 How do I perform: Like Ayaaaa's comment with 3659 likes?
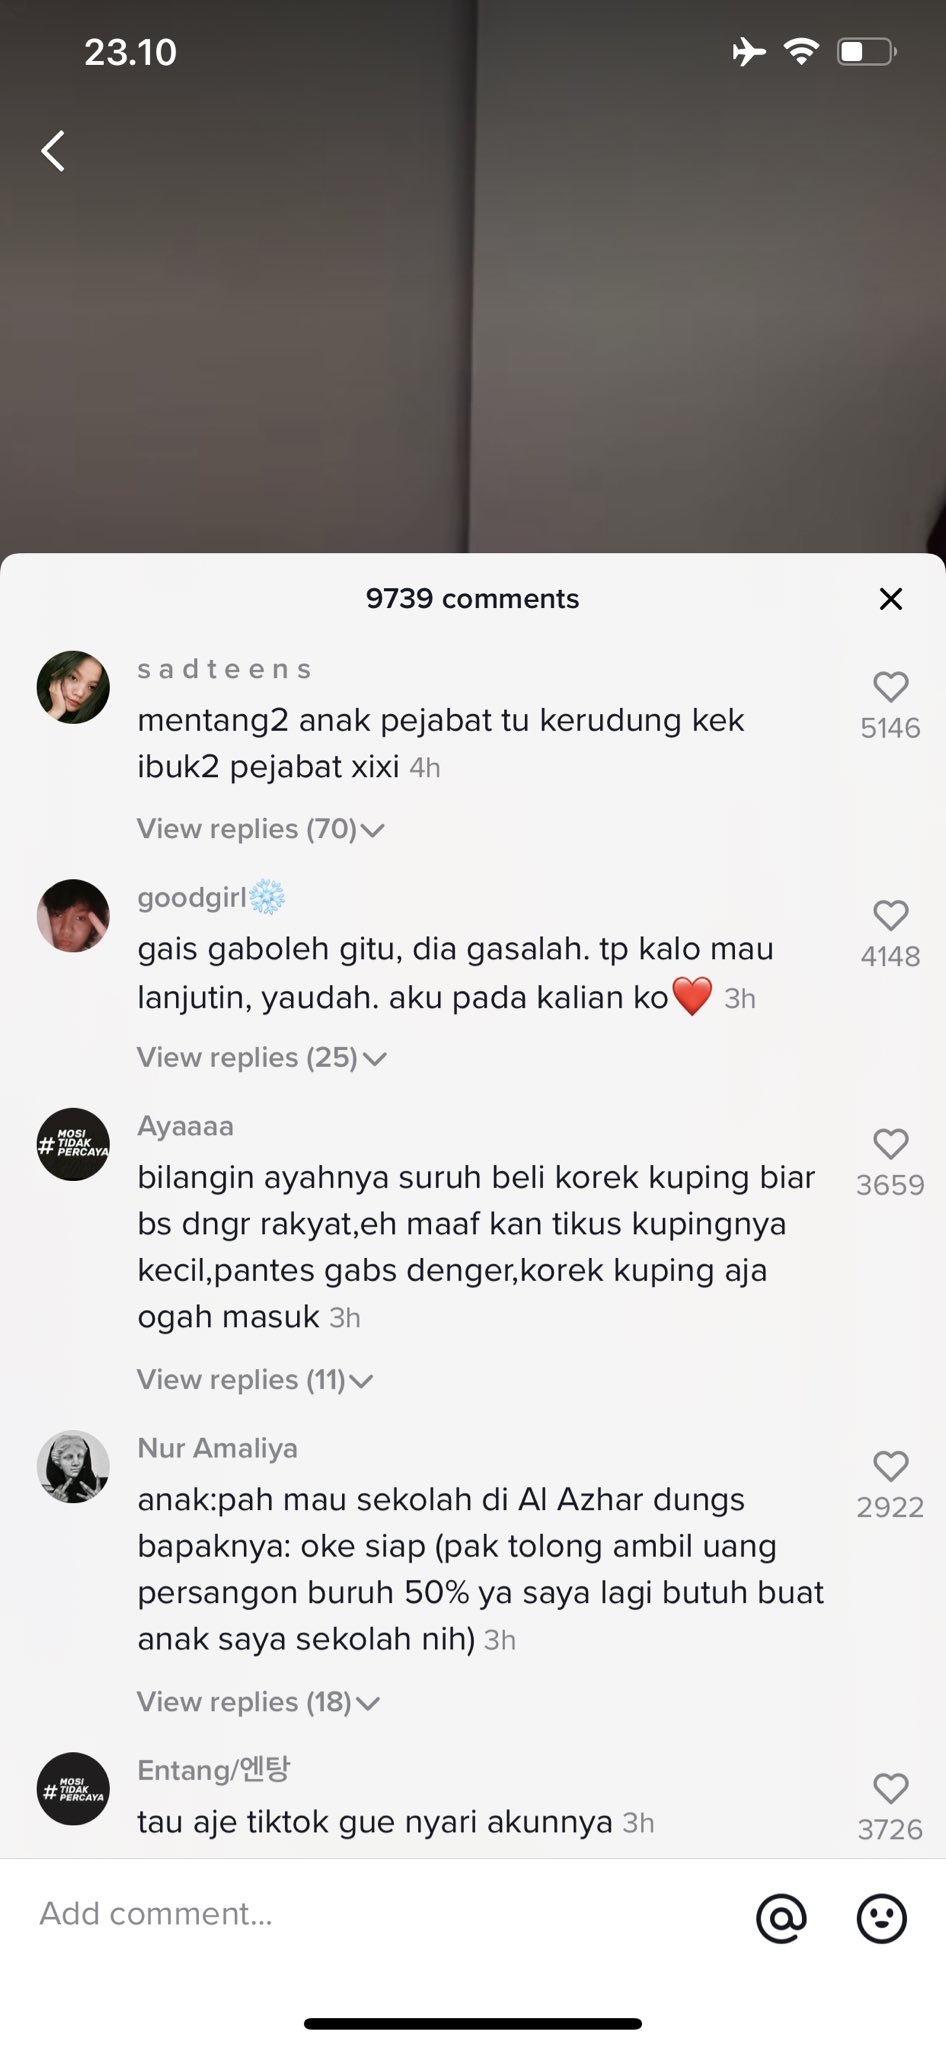pyautogui.click(x=890, y=1143)
